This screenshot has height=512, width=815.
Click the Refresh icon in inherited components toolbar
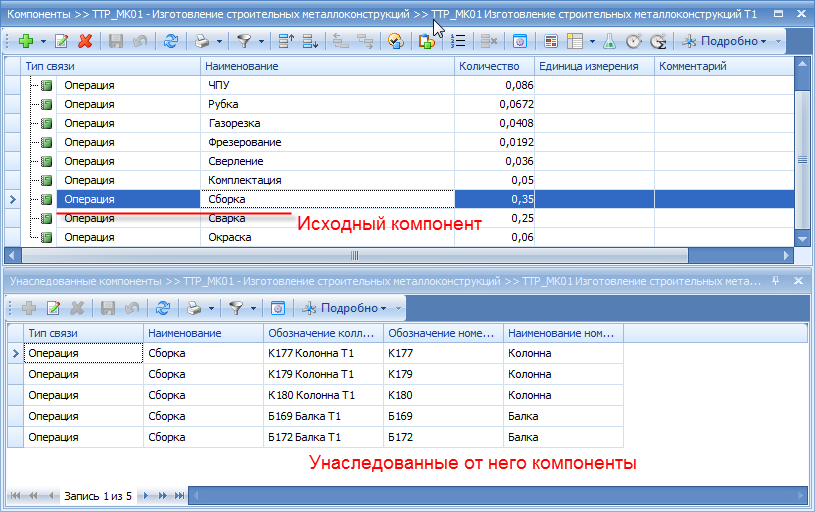point(163,308)
